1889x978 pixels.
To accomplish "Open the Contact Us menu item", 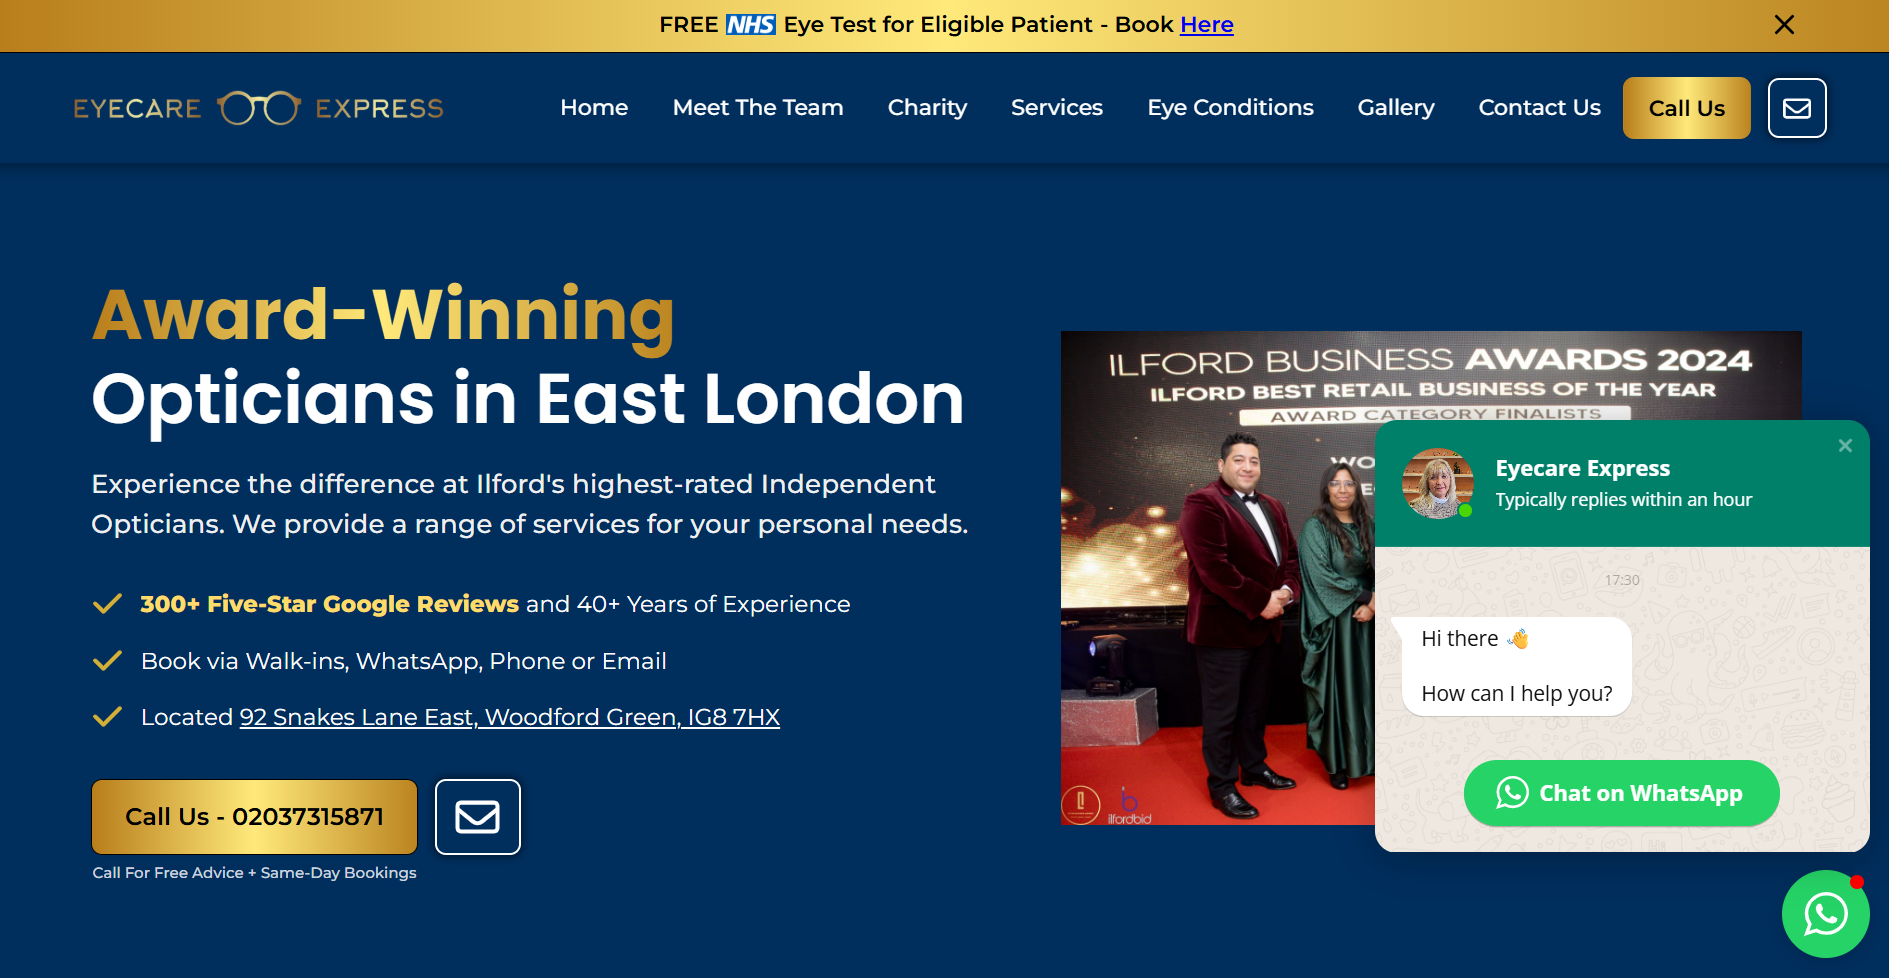I will tap(1539, 107).
